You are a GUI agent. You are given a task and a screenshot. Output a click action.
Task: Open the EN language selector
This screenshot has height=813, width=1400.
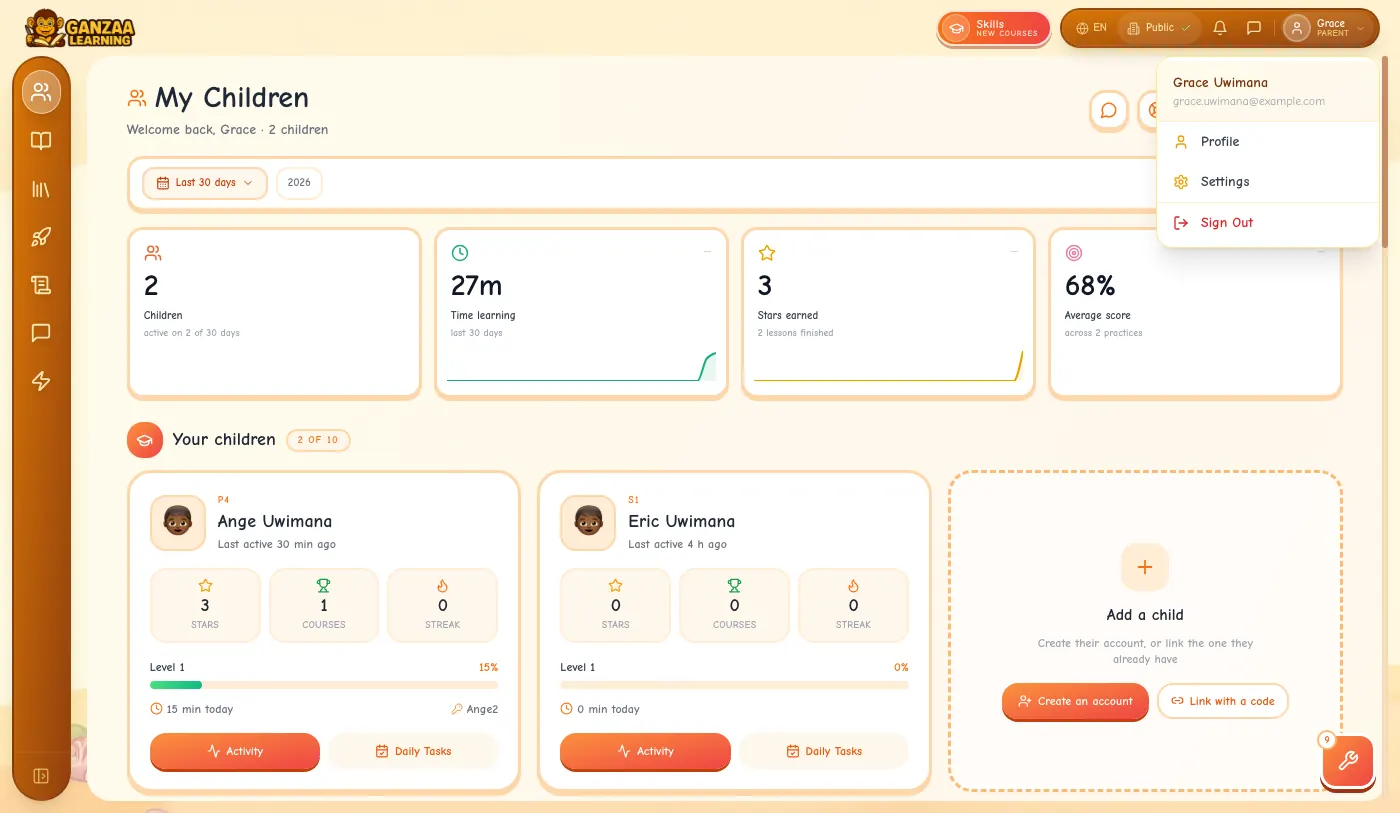[1091, 28]
